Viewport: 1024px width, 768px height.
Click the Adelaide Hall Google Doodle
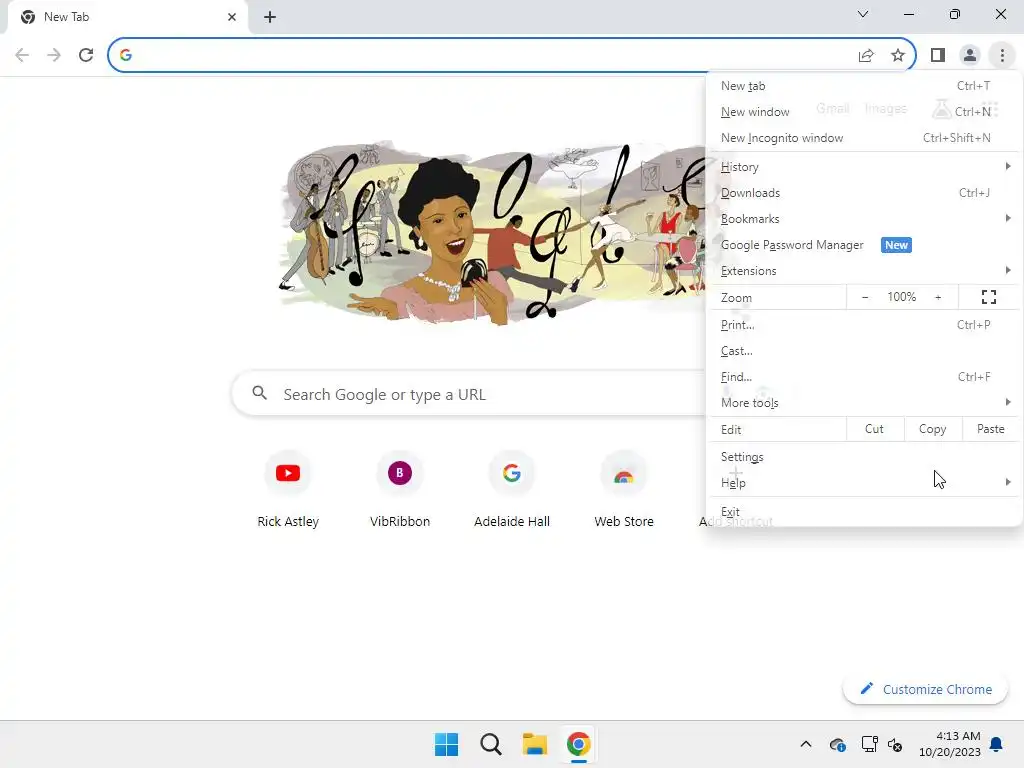coord(493,232)
